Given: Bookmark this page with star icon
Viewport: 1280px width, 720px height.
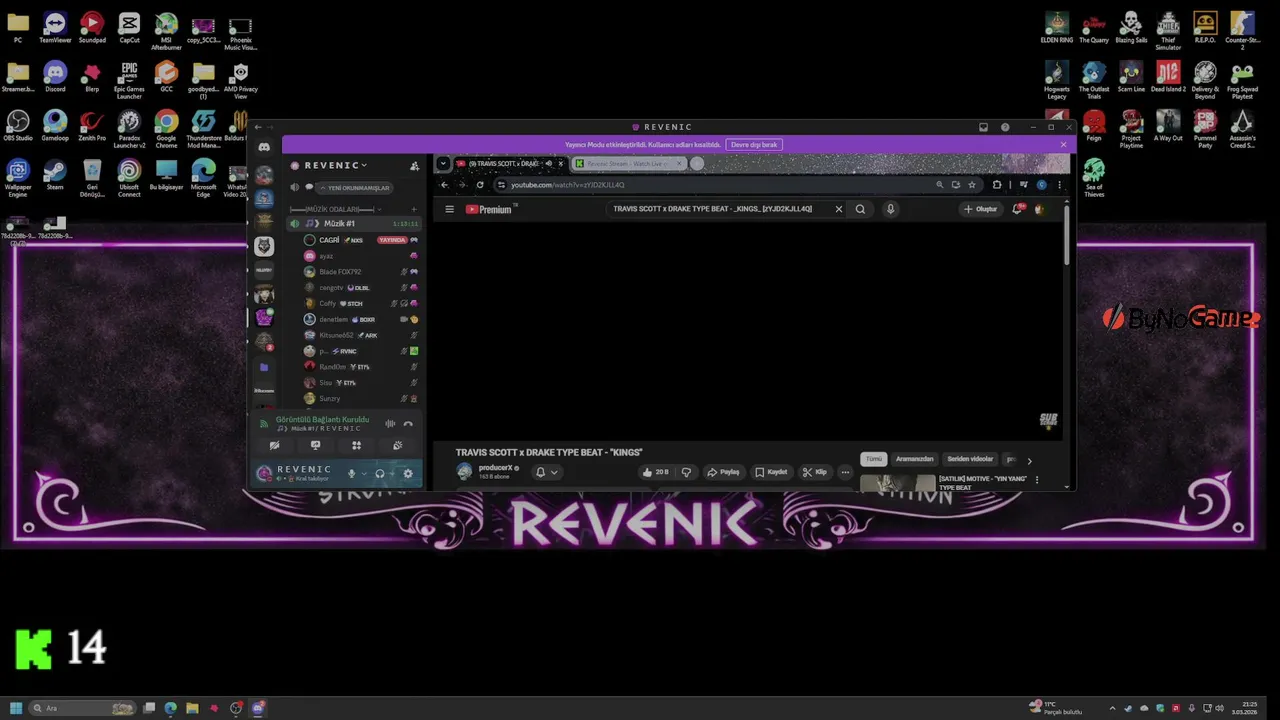Looking at the screenshot, I should [971, 185].
